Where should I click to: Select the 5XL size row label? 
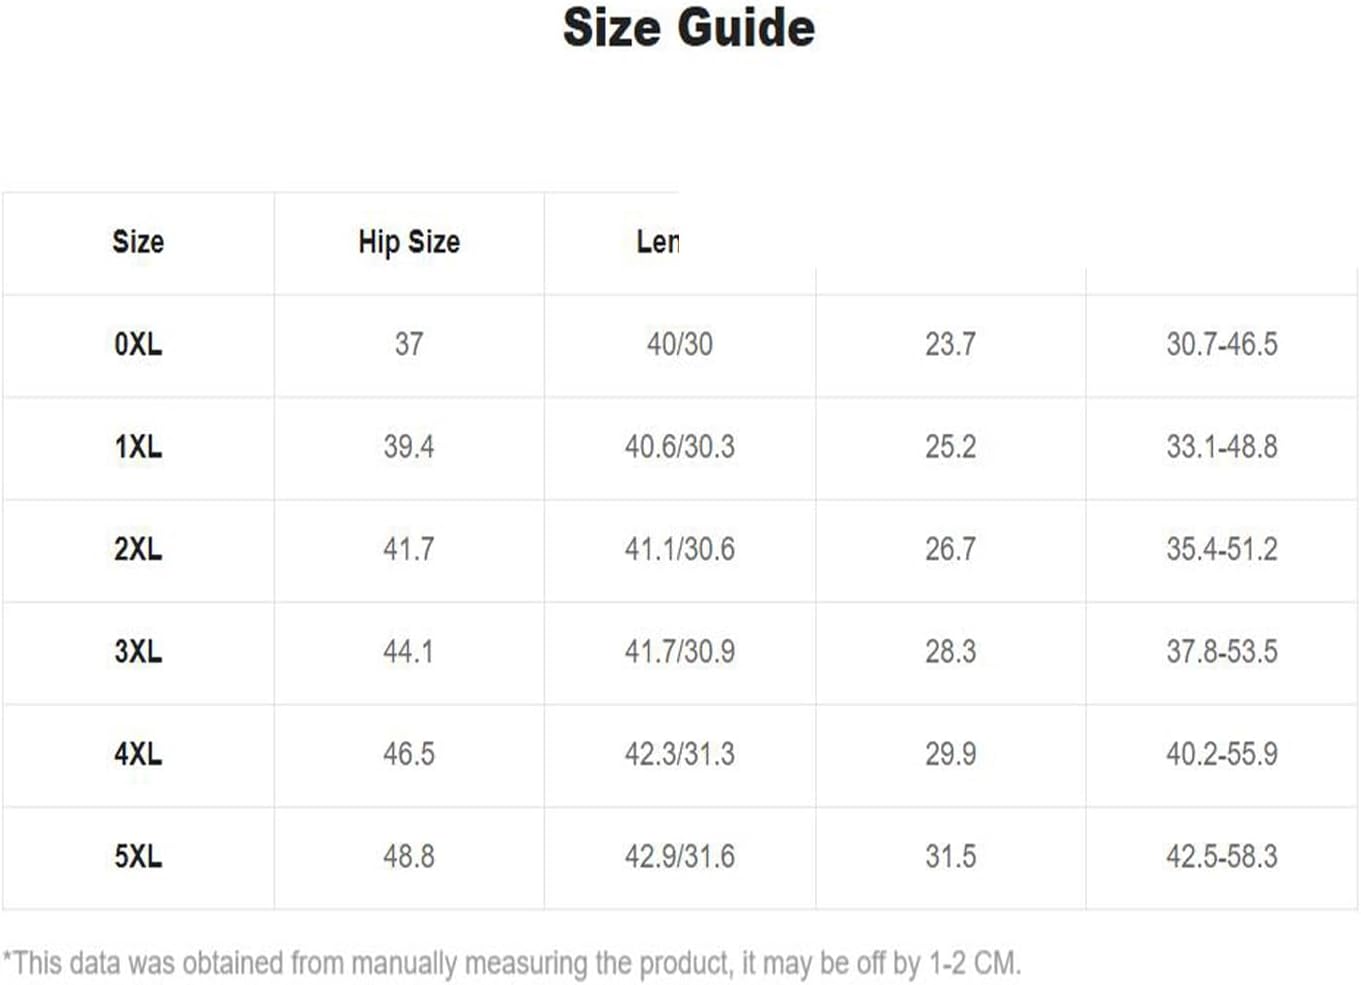coord(138,857)
